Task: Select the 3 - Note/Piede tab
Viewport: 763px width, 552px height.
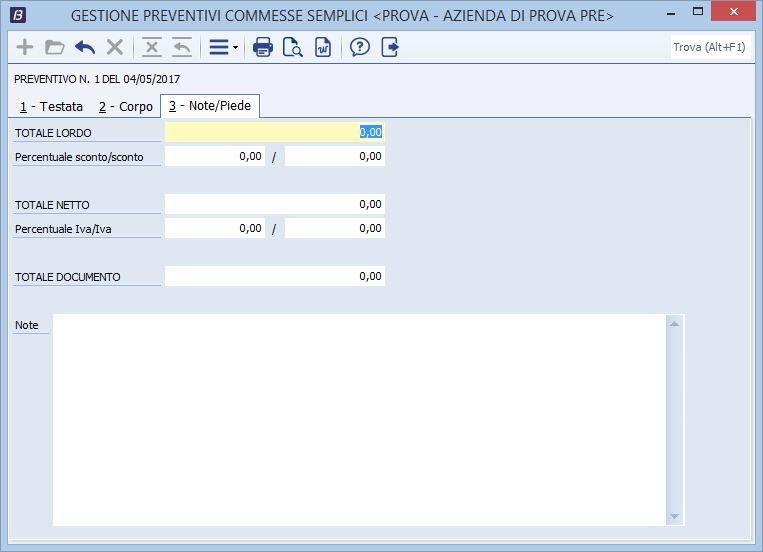Action: click(210, 106)
